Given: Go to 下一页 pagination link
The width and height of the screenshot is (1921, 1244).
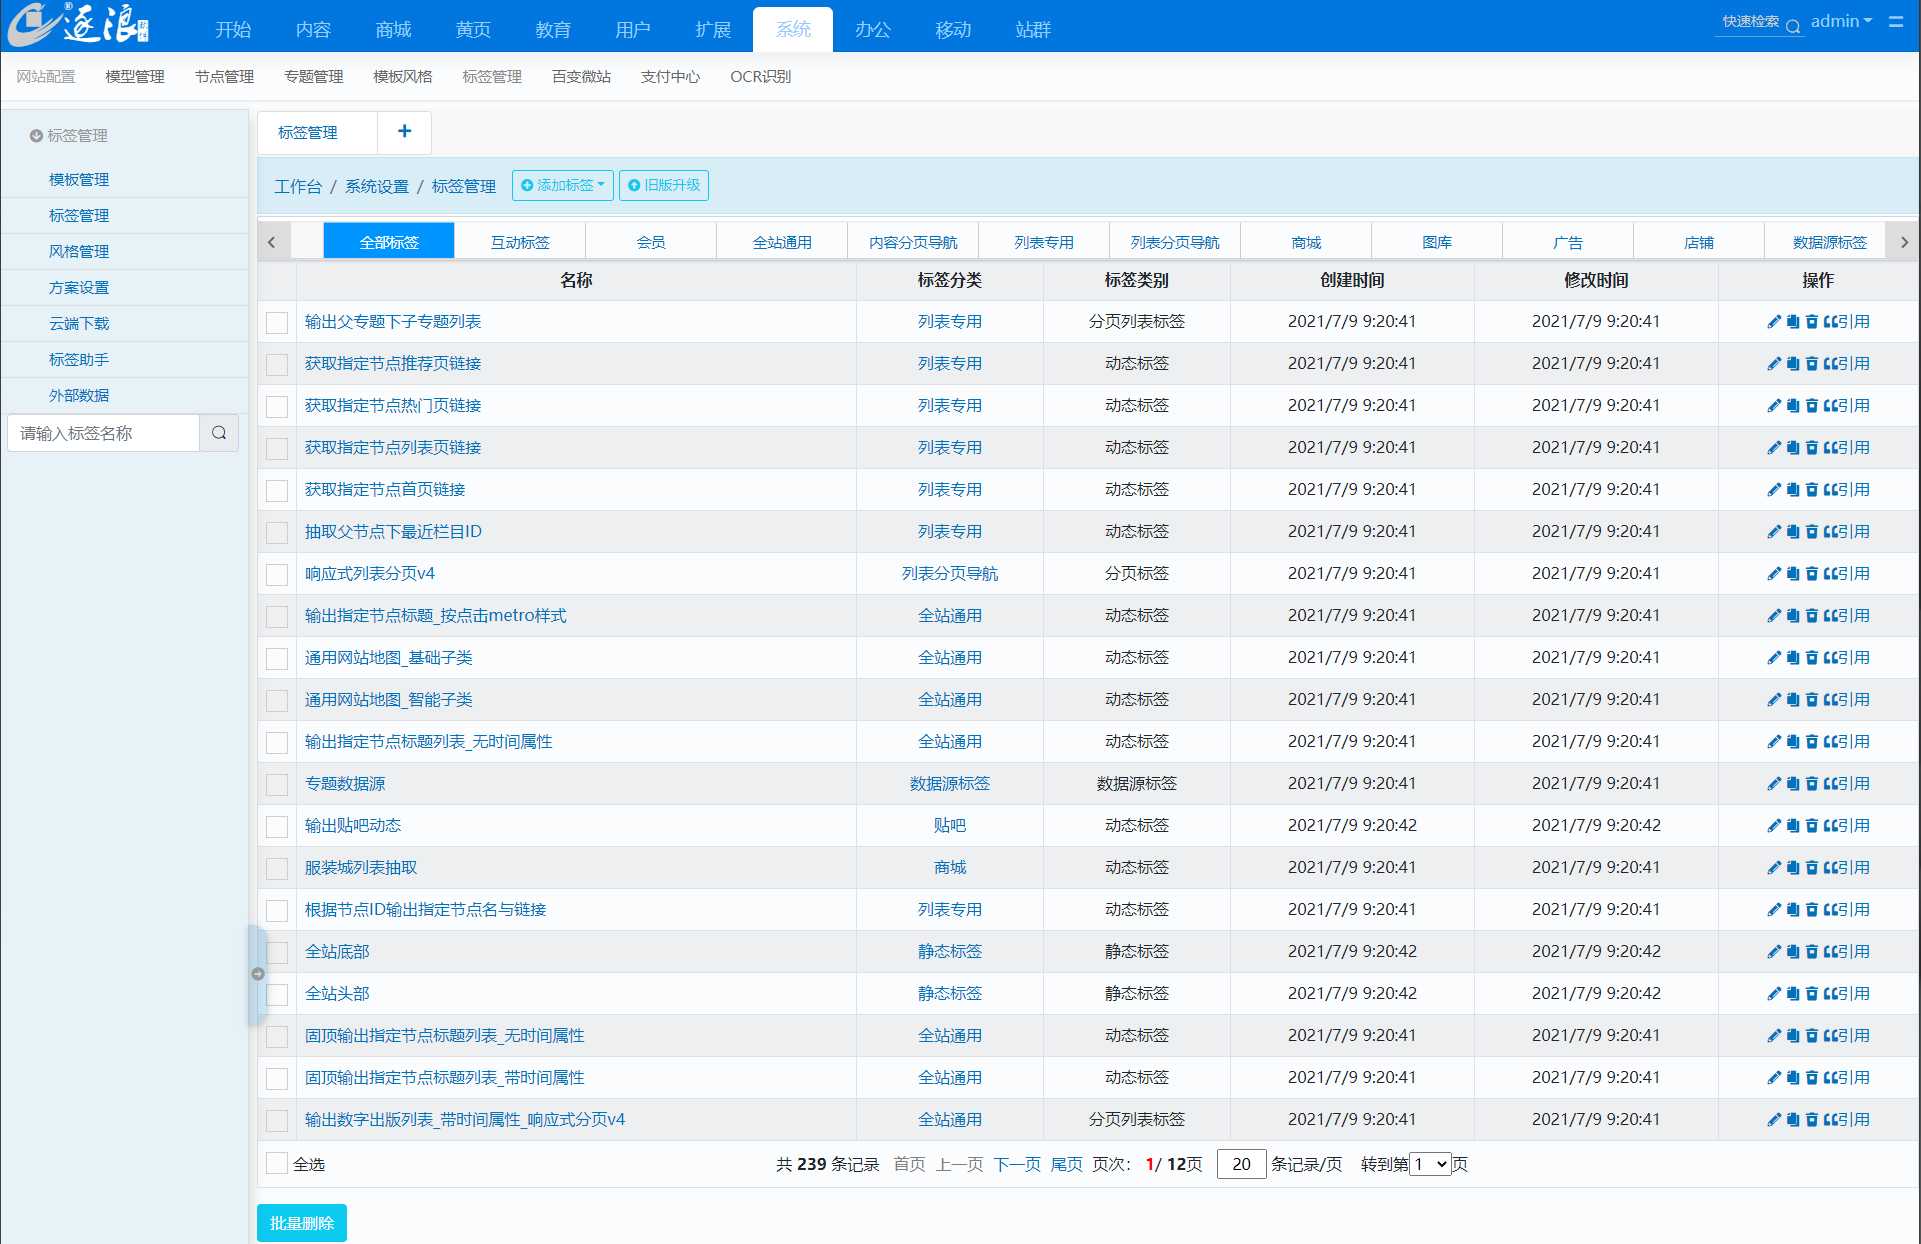Looking at the screenshot, I should [x=1017, y=1164].
